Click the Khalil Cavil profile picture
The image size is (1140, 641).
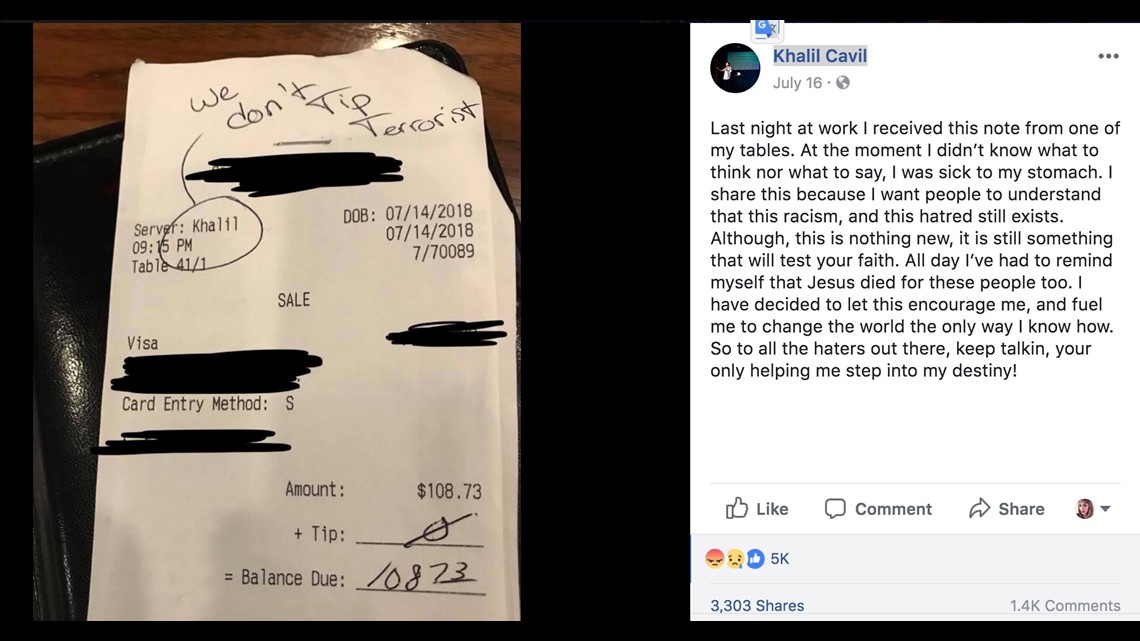pyautogui.click(x=735, y=68)
